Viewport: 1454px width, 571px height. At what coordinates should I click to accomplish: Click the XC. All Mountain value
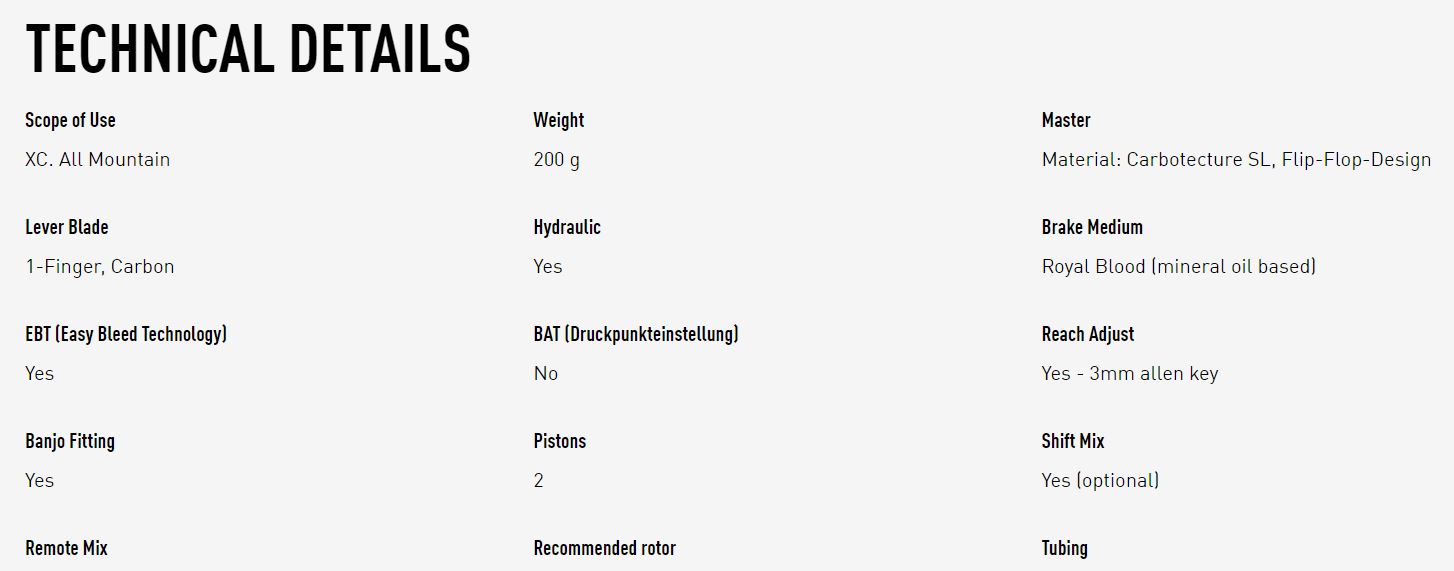click(97, 159)
